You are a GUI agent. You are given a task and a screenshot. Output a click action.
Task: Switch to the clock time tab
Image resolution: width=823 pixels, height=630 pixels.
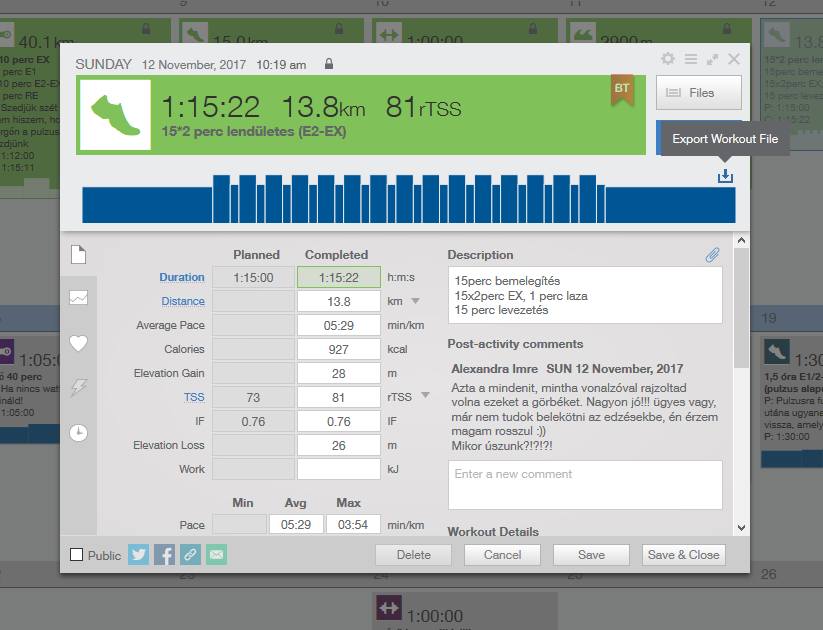point(79,433)
